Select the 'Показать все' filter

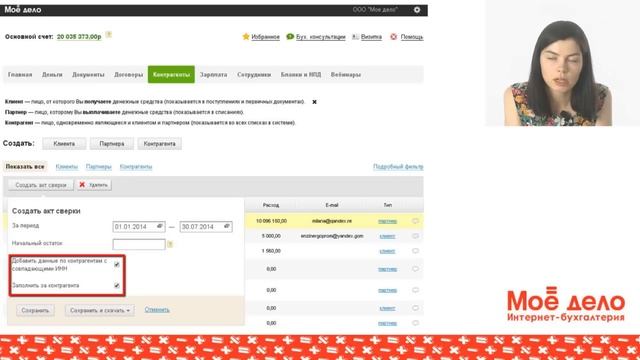point(25,167)
